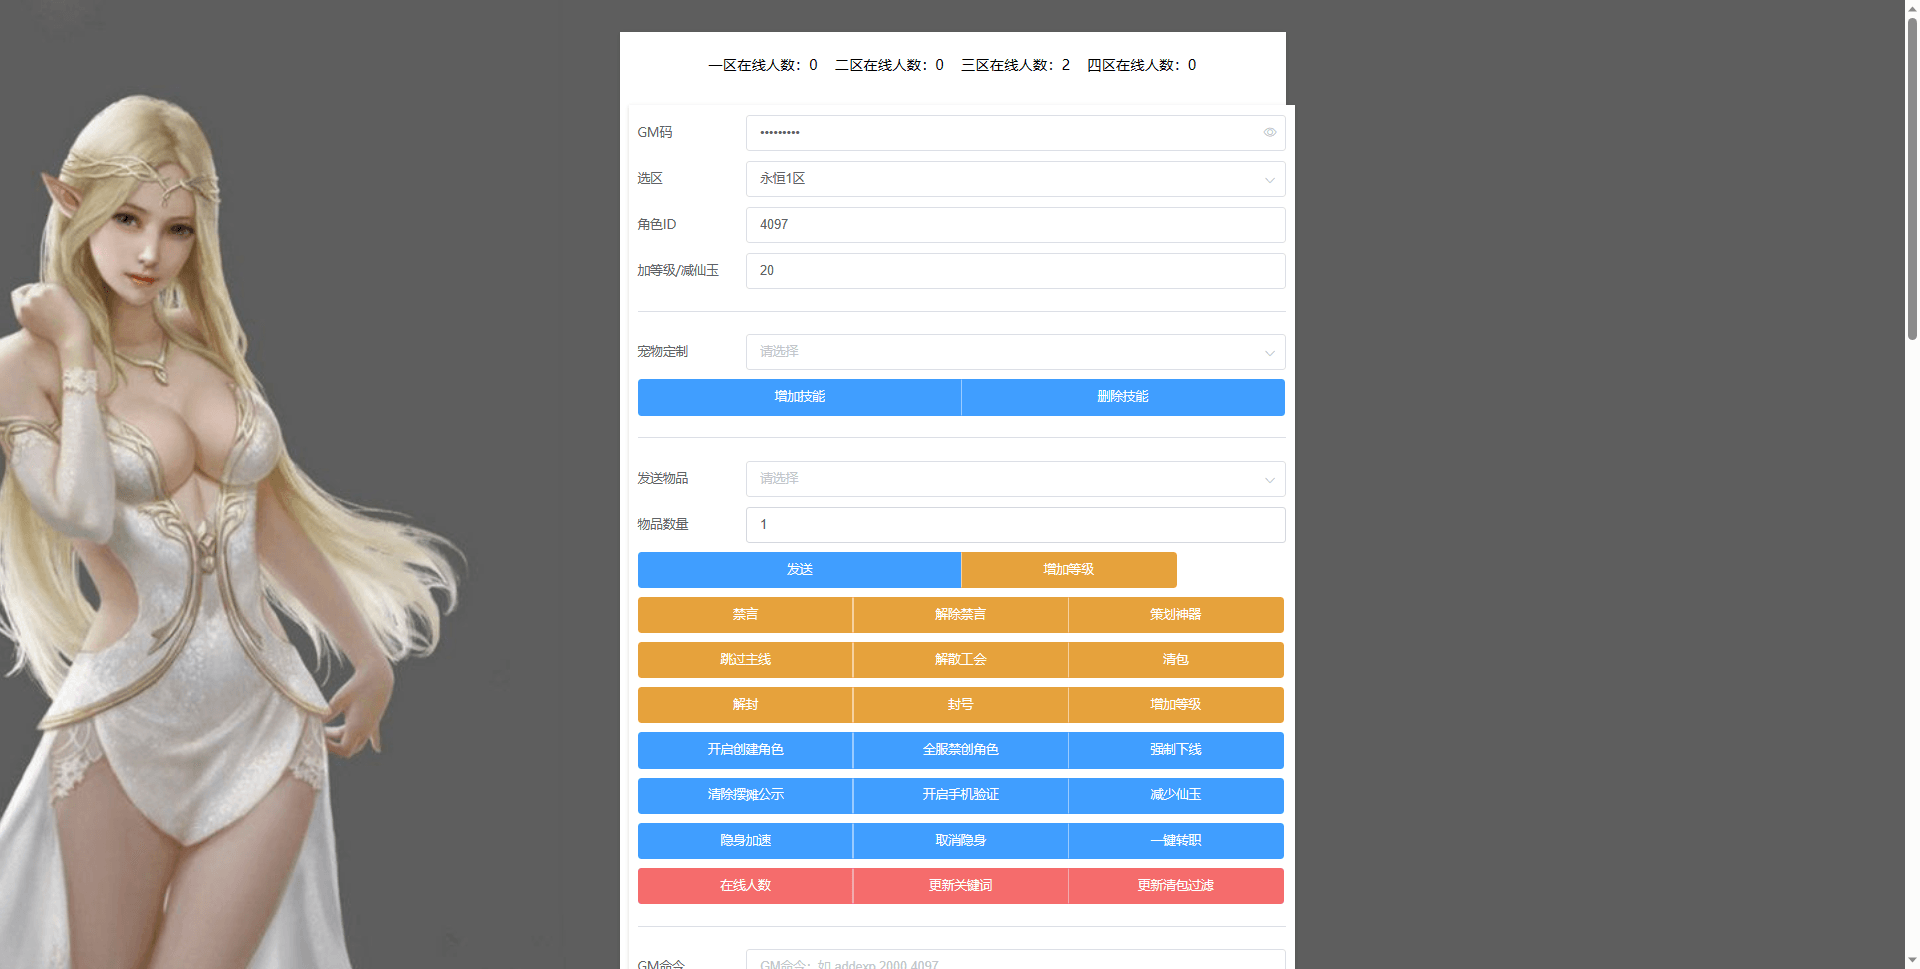Click the 增加技能 button
The width and height of the screenshot is (1920, 969).
pyautogui.click(x=799, y=397)
